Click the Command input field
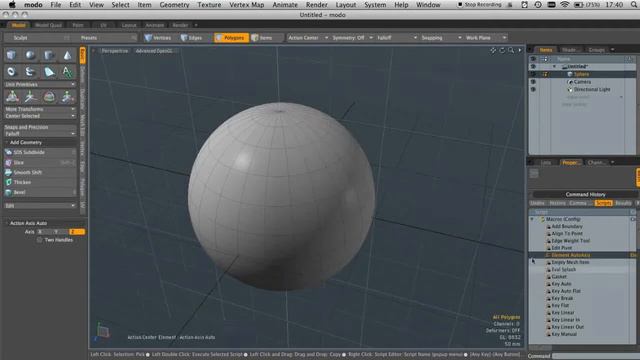The height and width of the screenshot is (360, 640). pos(596,356)
